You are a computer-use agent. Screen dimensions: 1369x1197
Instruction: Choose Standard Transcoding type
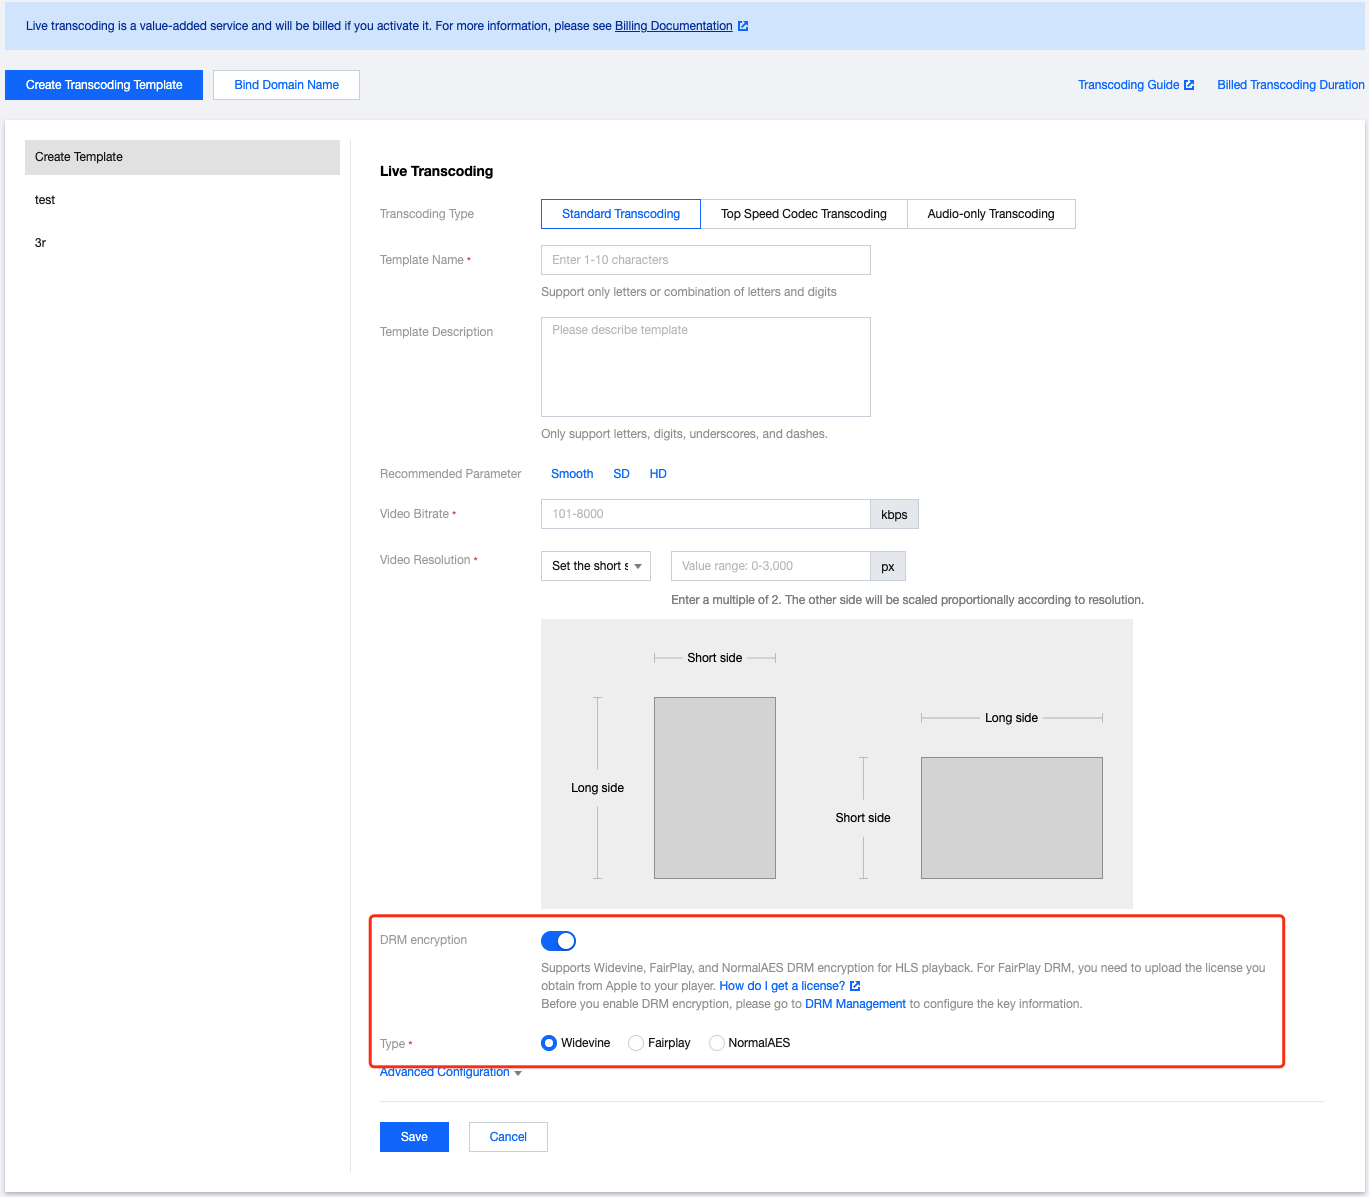(620, 214)
